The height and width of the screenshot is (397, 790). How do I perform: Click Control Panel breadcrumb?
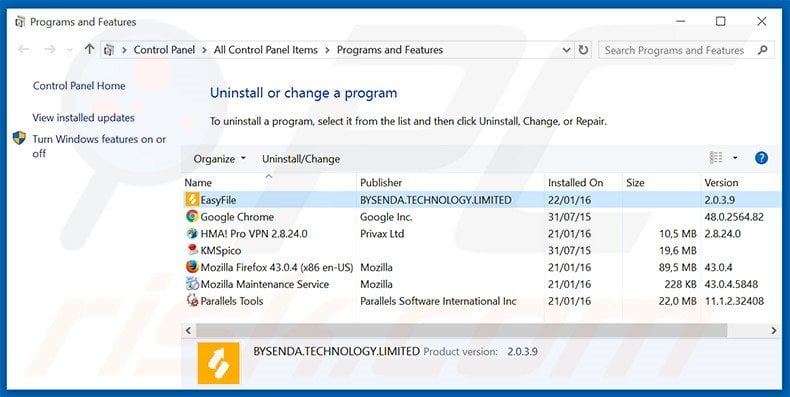(164, 50)
